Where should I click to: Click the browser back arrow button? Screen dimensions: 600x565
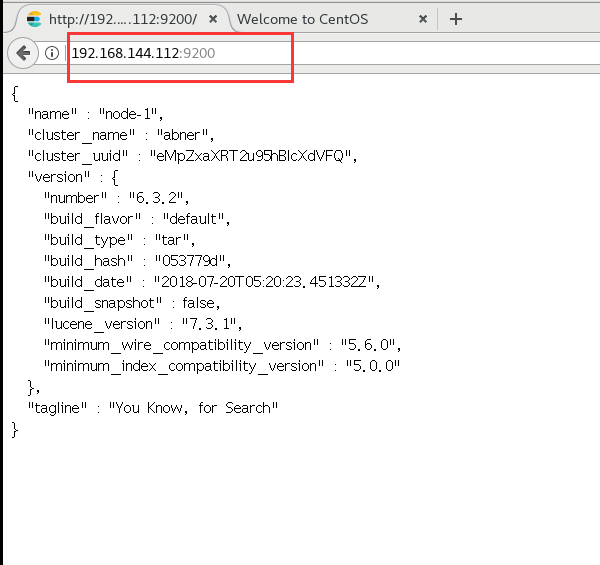(x=23, y=53)
